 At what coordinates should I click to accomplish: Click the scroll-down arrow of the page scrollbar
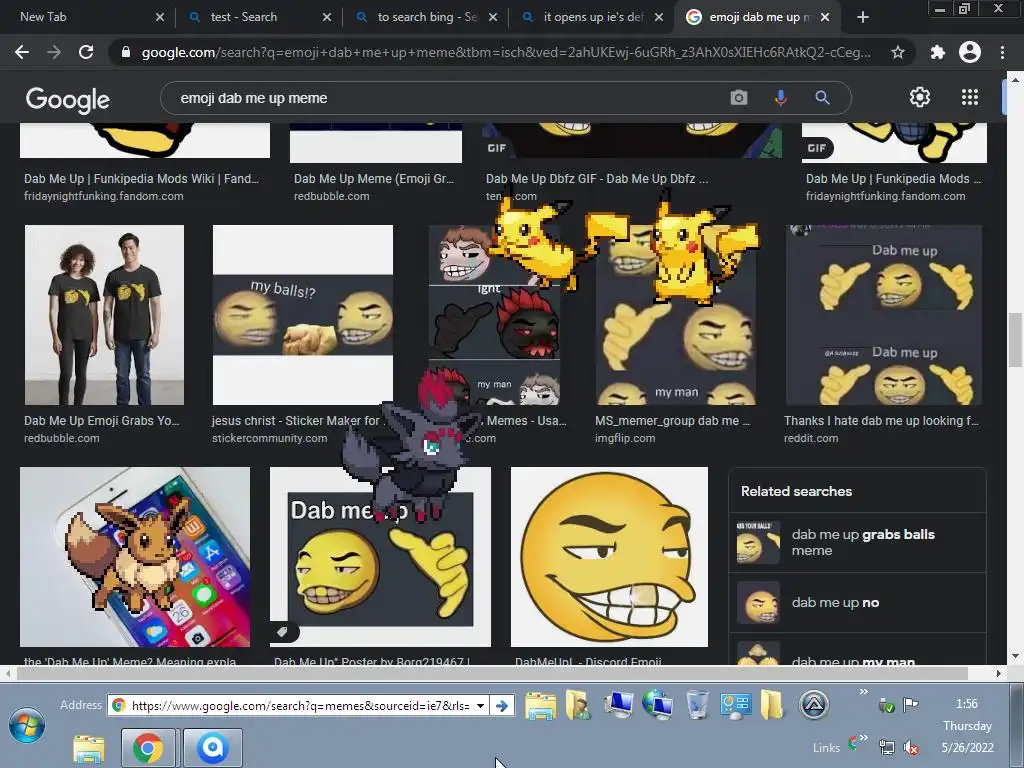1015,656
